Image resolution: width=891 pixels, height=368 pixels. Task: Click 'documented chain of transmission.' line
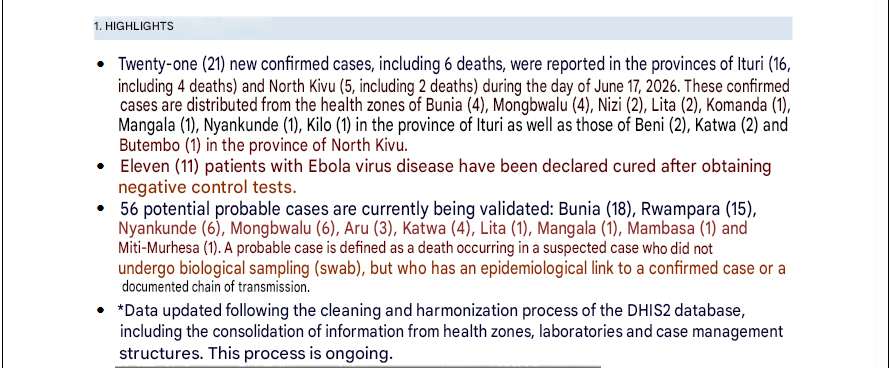tap(216, 287)
